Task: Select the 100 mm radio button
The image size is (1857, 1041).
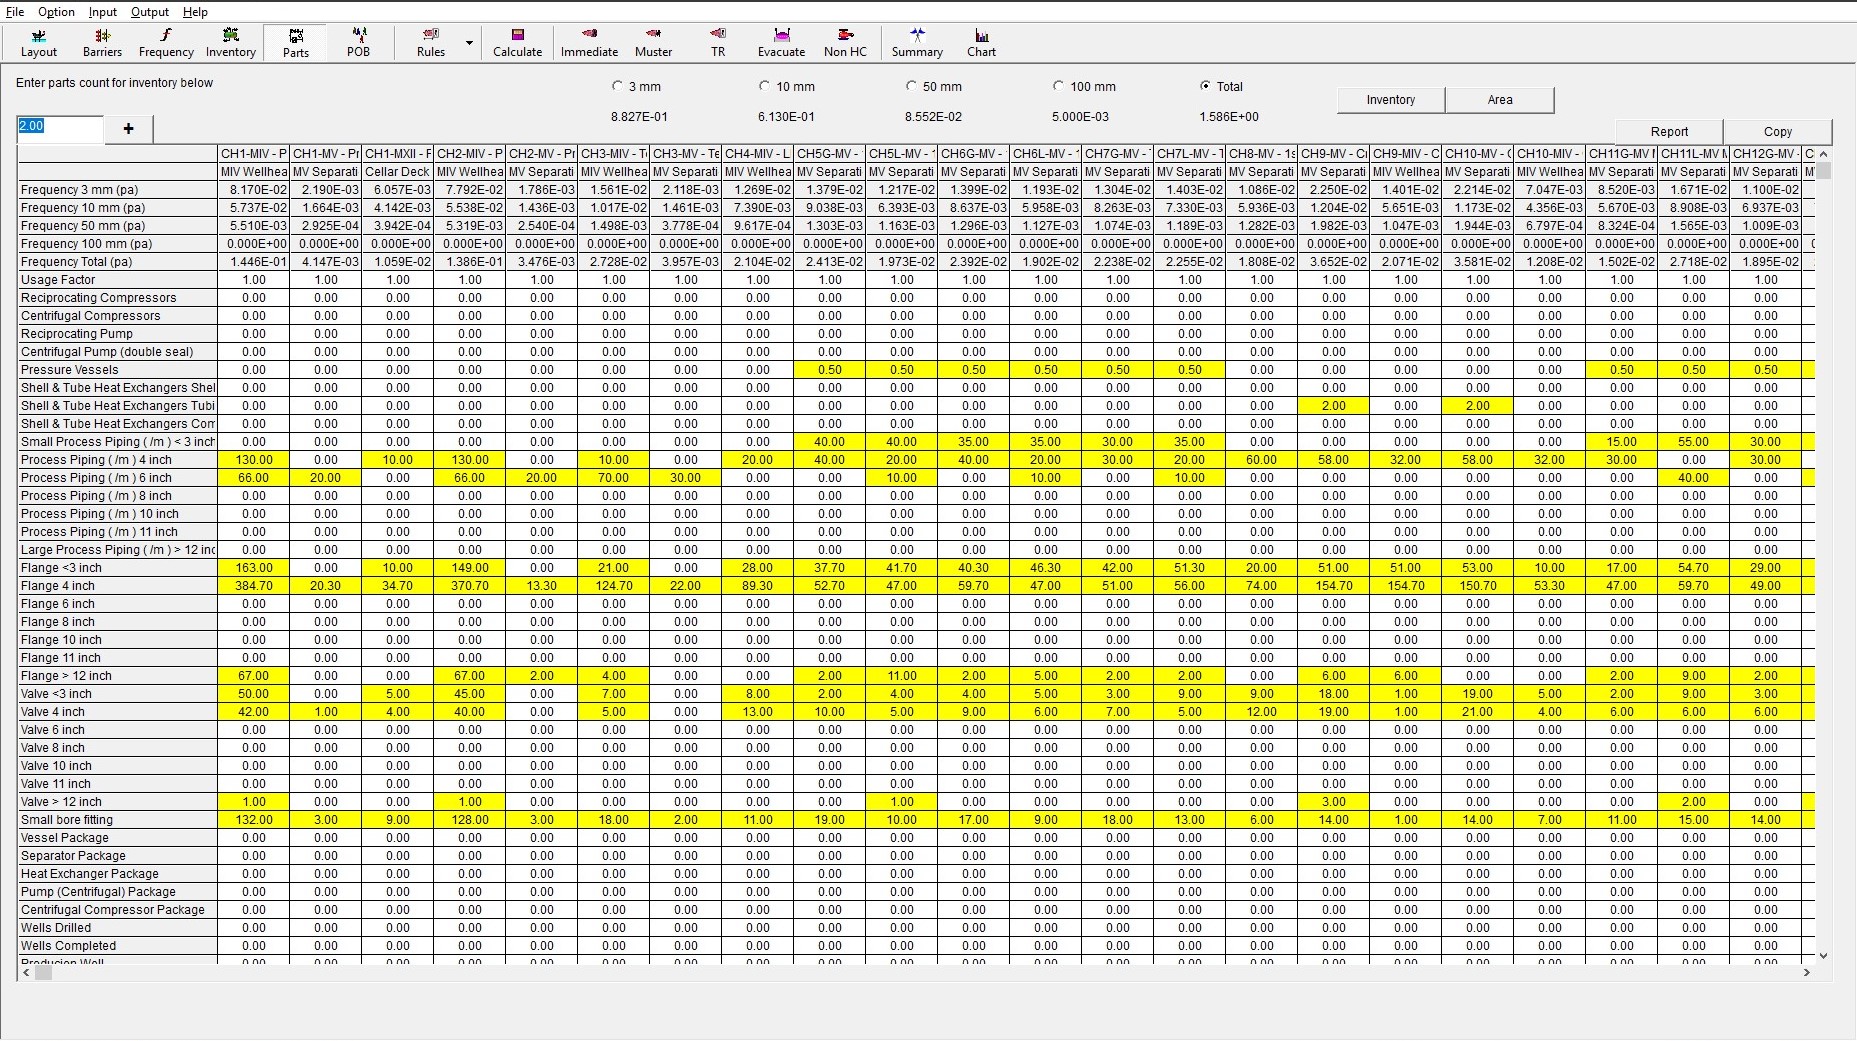Action: coord(1058,86)
